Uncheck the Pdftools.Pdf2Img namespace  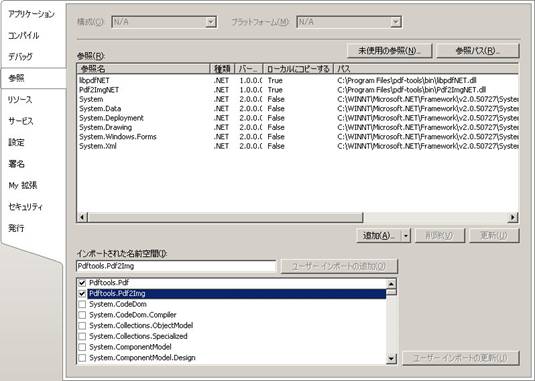[82, 294]
